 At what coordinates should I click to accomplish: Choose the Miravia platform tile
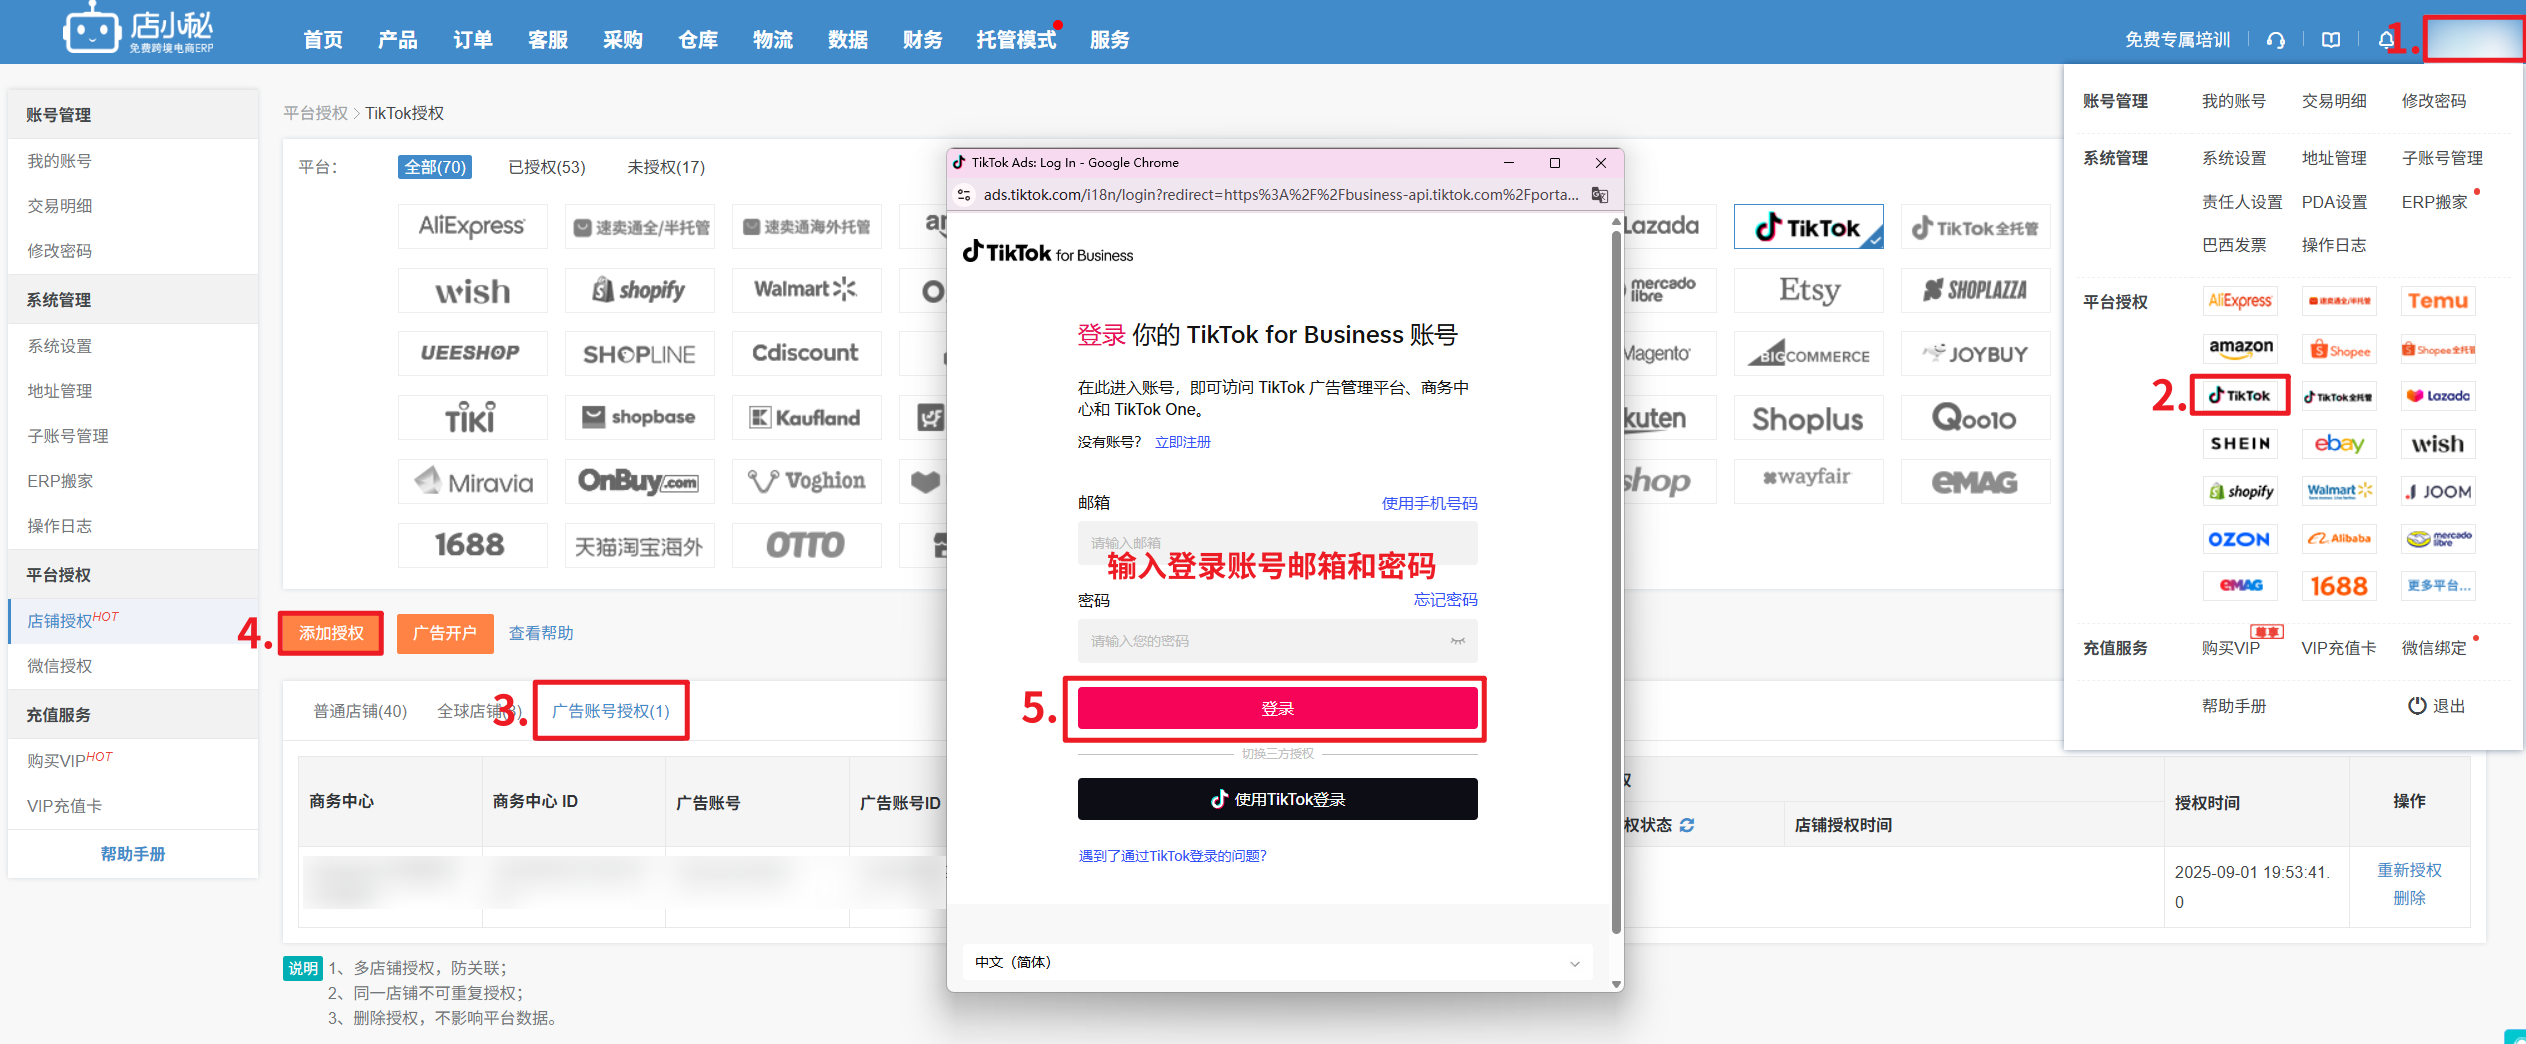pyautogui.click(x=472, y=481)
